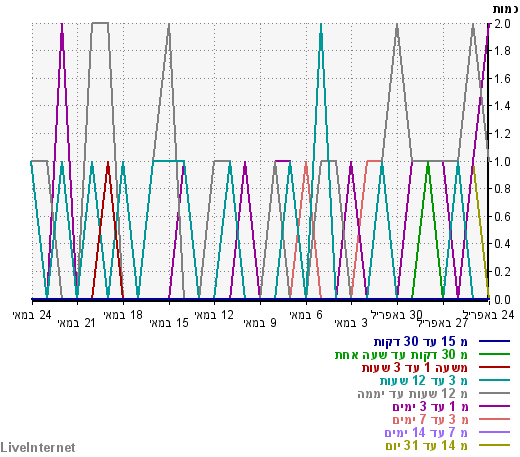Click the salmon peak near 6 במאי
Screen dimensions: 520x457
click(x=306, y=163)
